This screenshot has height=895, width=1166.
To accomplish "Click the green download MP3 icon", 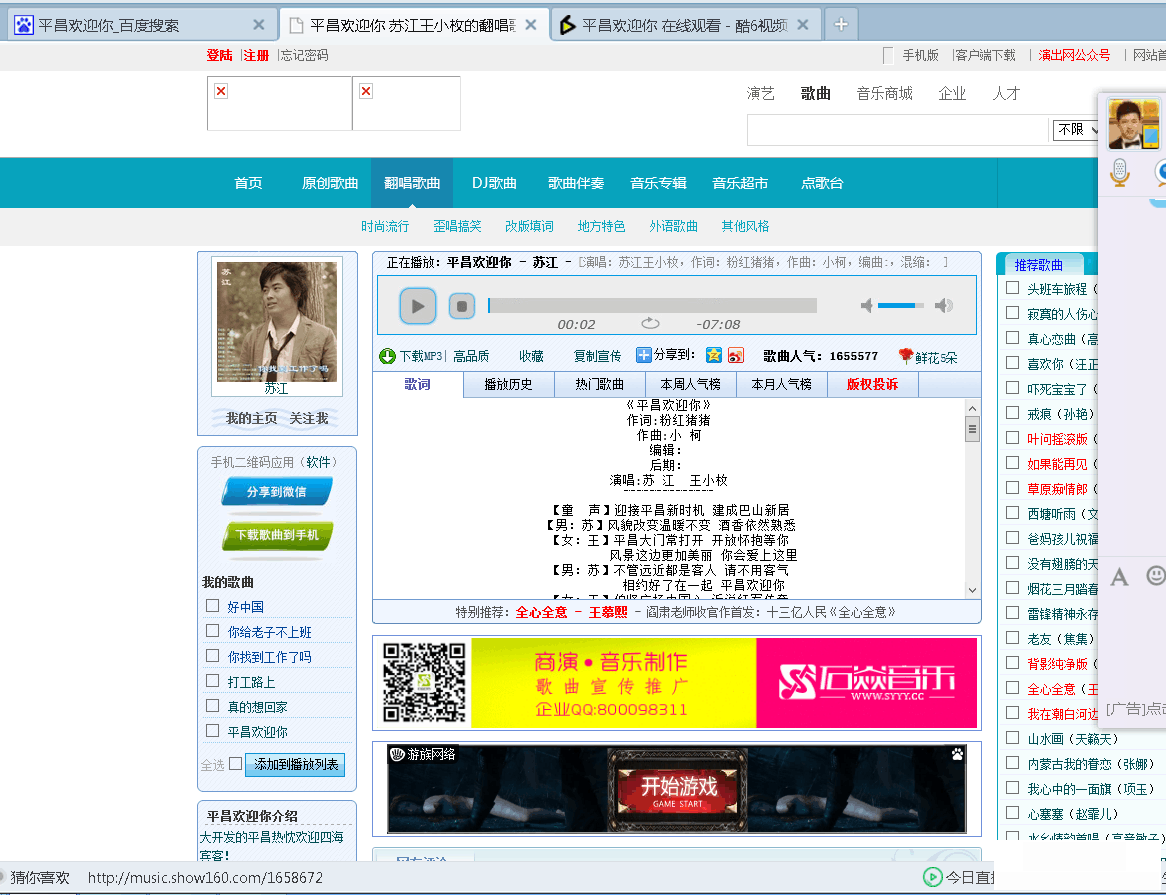I will point(387,356).
